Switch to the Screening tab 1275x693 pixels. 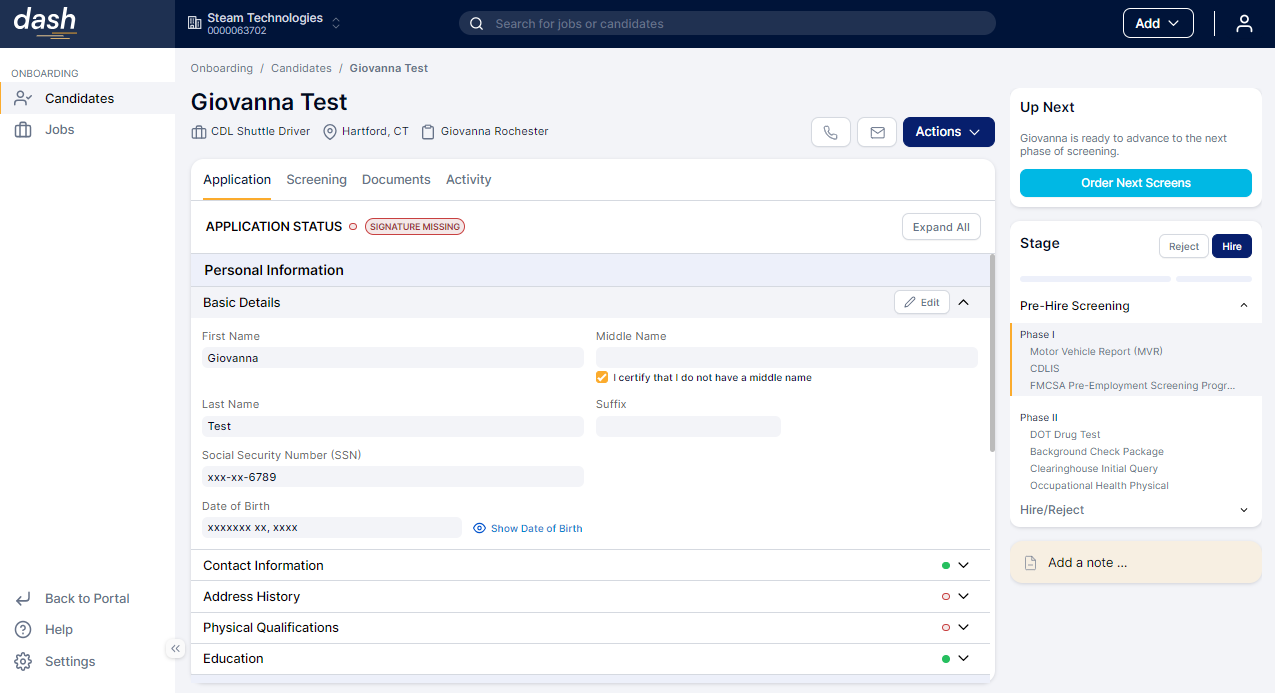(316, 180)
